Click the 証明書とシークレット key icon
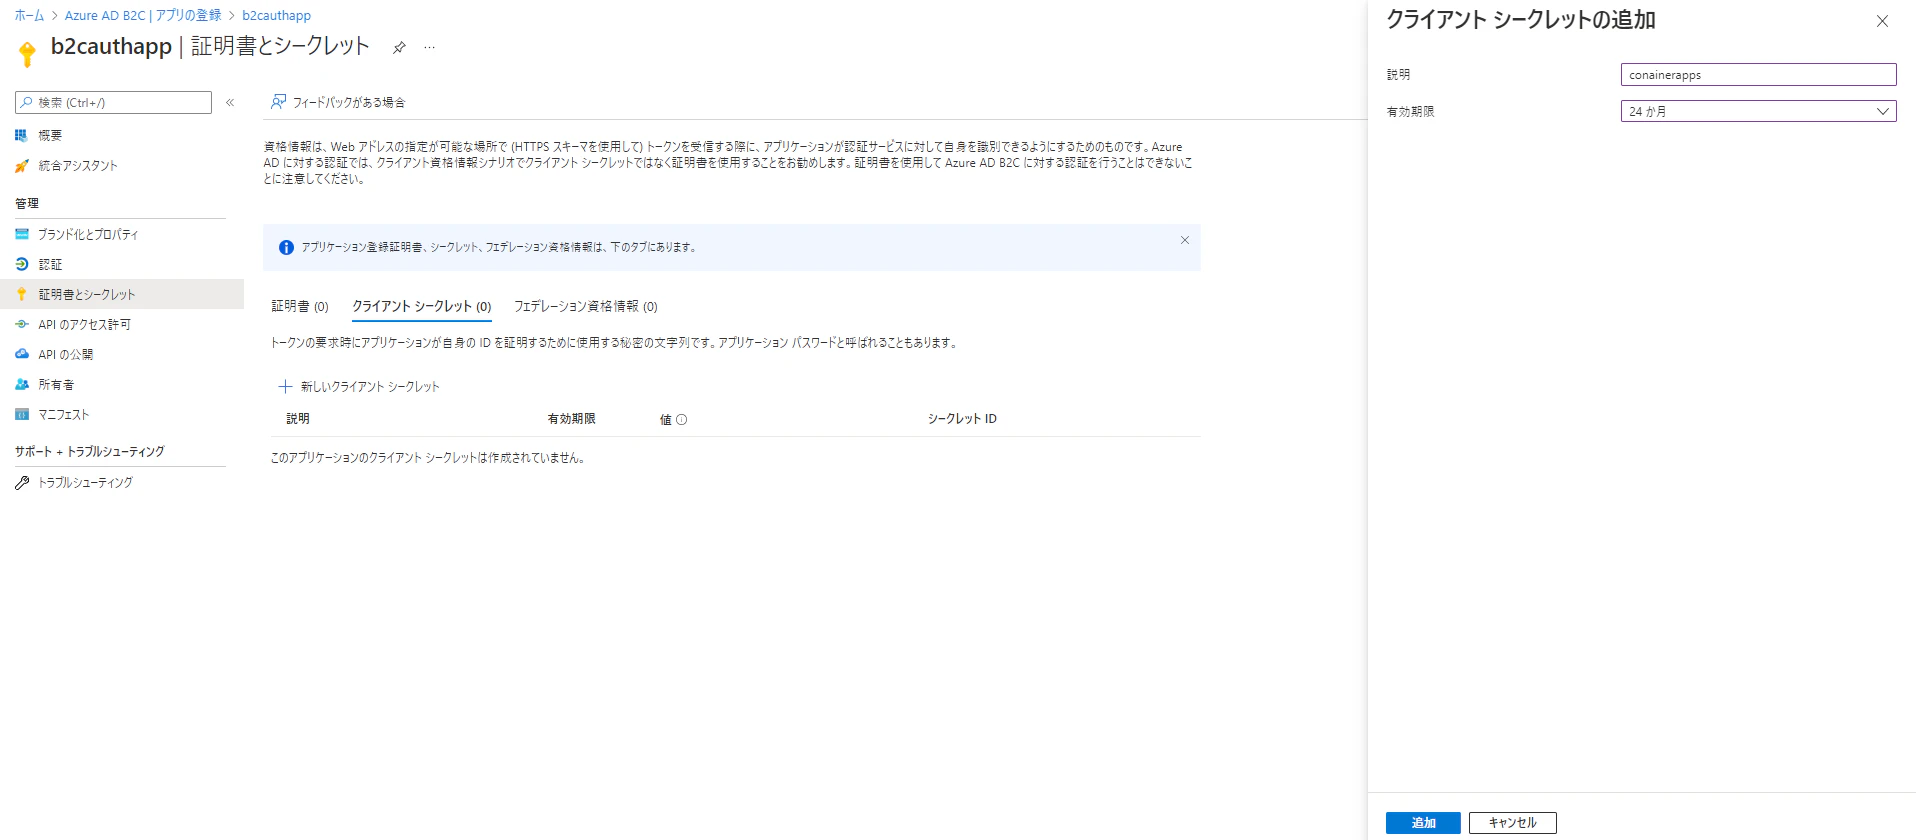The image size is (1916, 840). point(22,294)
